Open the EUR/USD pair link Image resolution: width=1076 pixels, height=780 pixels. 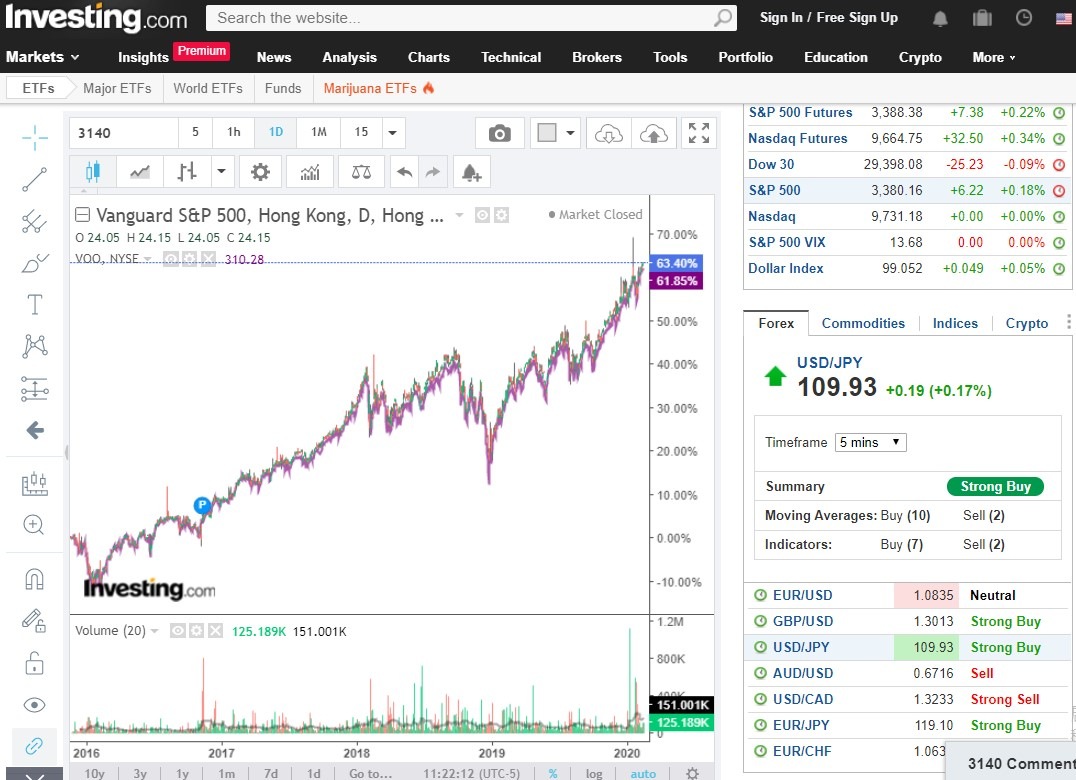coord(802,595)
